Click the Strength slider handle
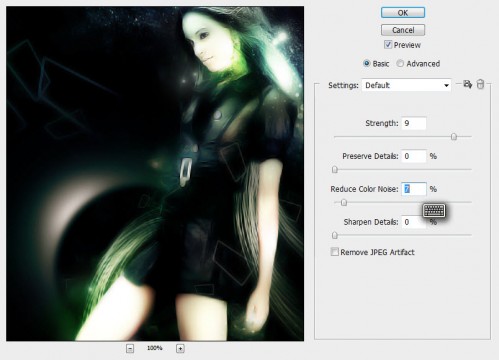Image resolution: width=499 pixels, height=360 pixels. coord(454,137)
